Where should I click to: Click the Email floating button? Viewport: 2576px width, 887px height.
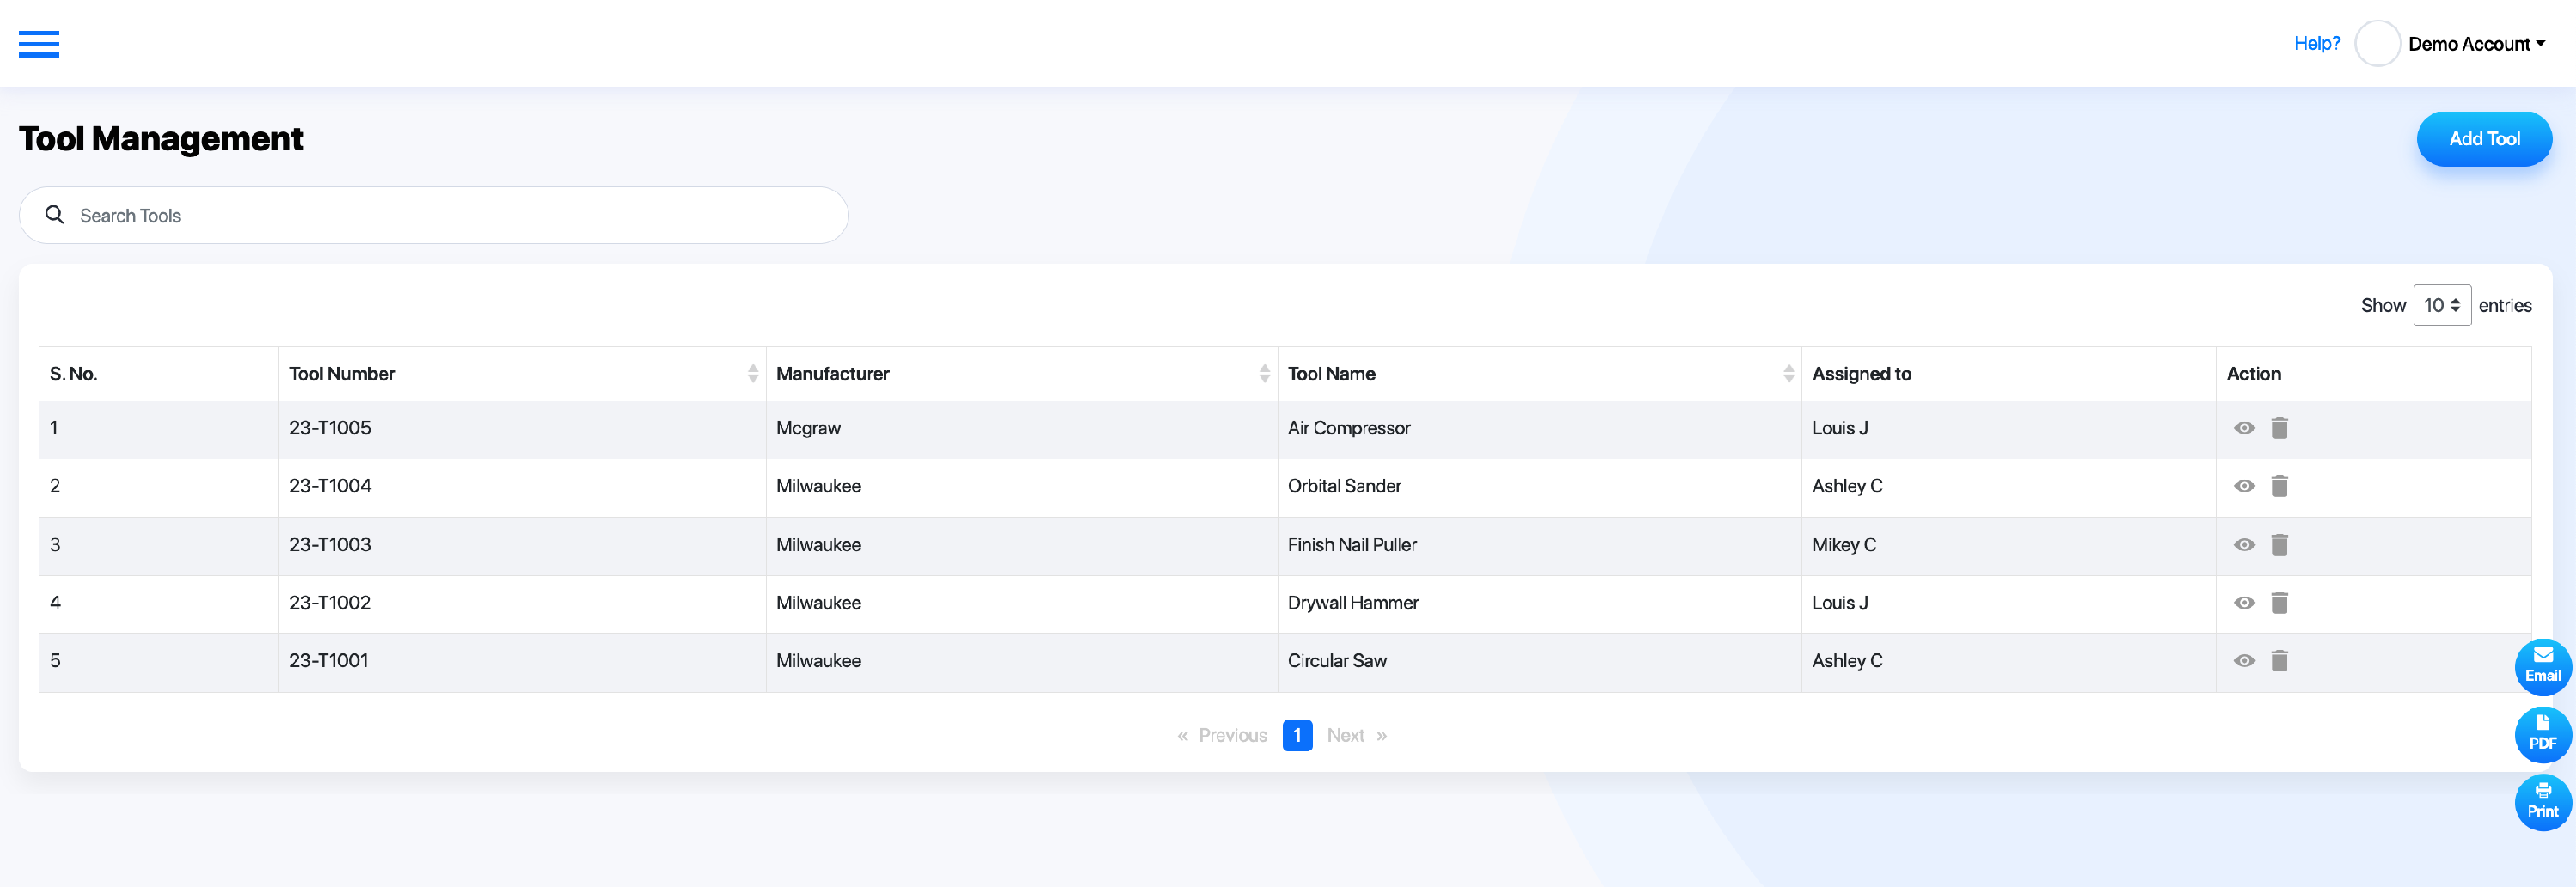click(x=2542, y=667)
